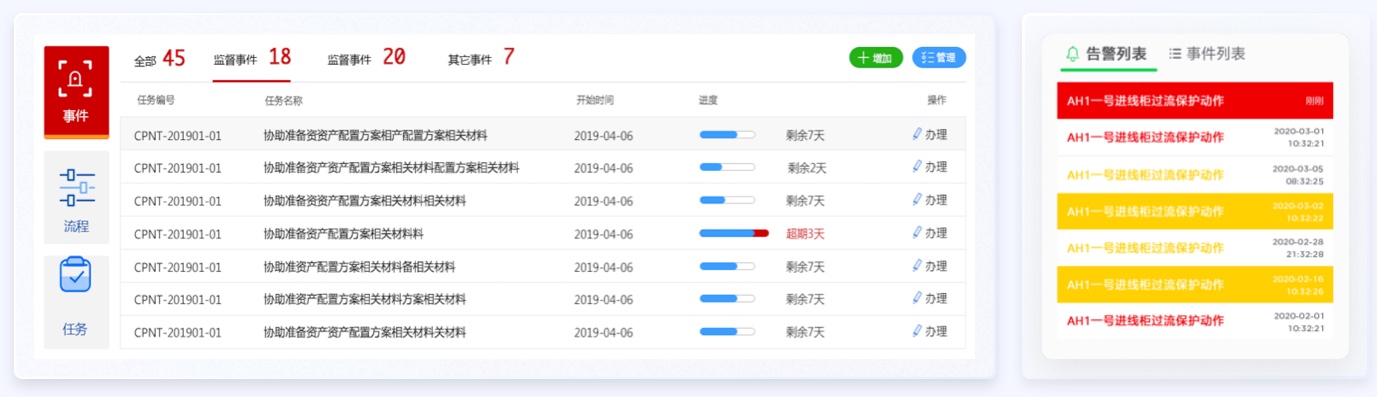Screen dimensions: 1377x397
Task: Click progress bar for task ending 相产配置方案相关材料
Action: click(x=727, y=134)
